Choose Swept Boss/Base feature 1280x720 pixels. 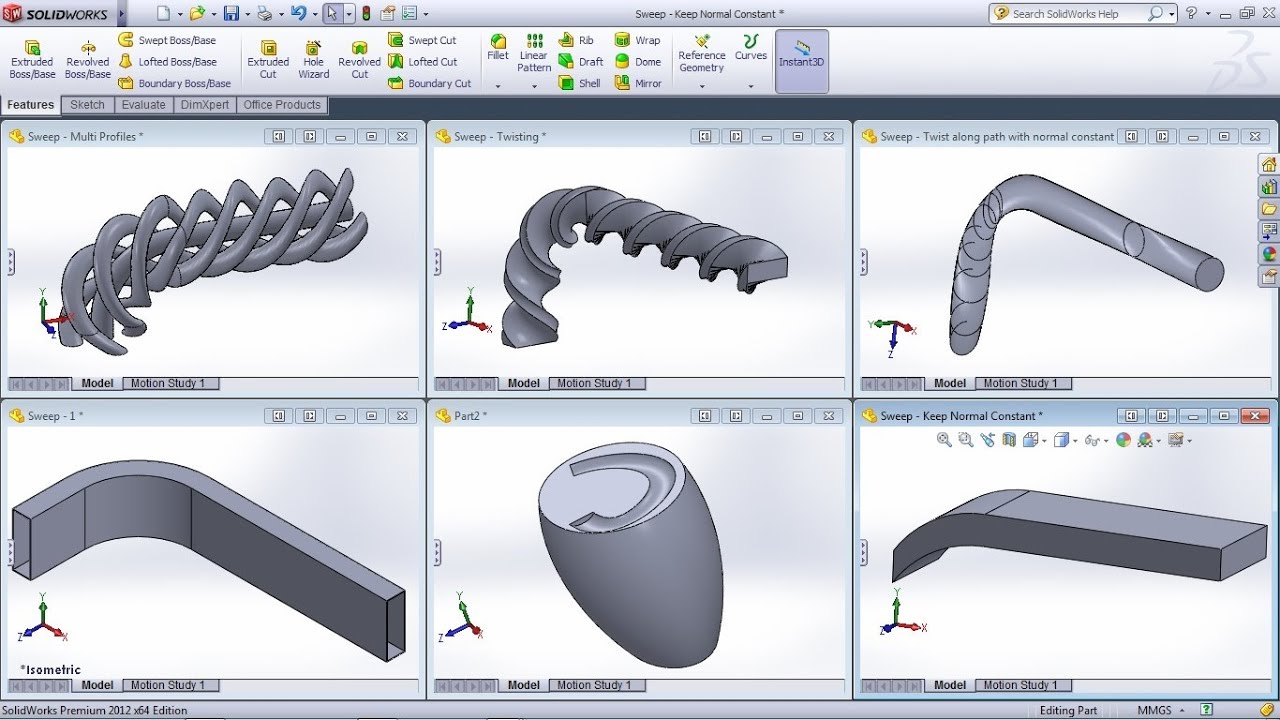point(167,40)
